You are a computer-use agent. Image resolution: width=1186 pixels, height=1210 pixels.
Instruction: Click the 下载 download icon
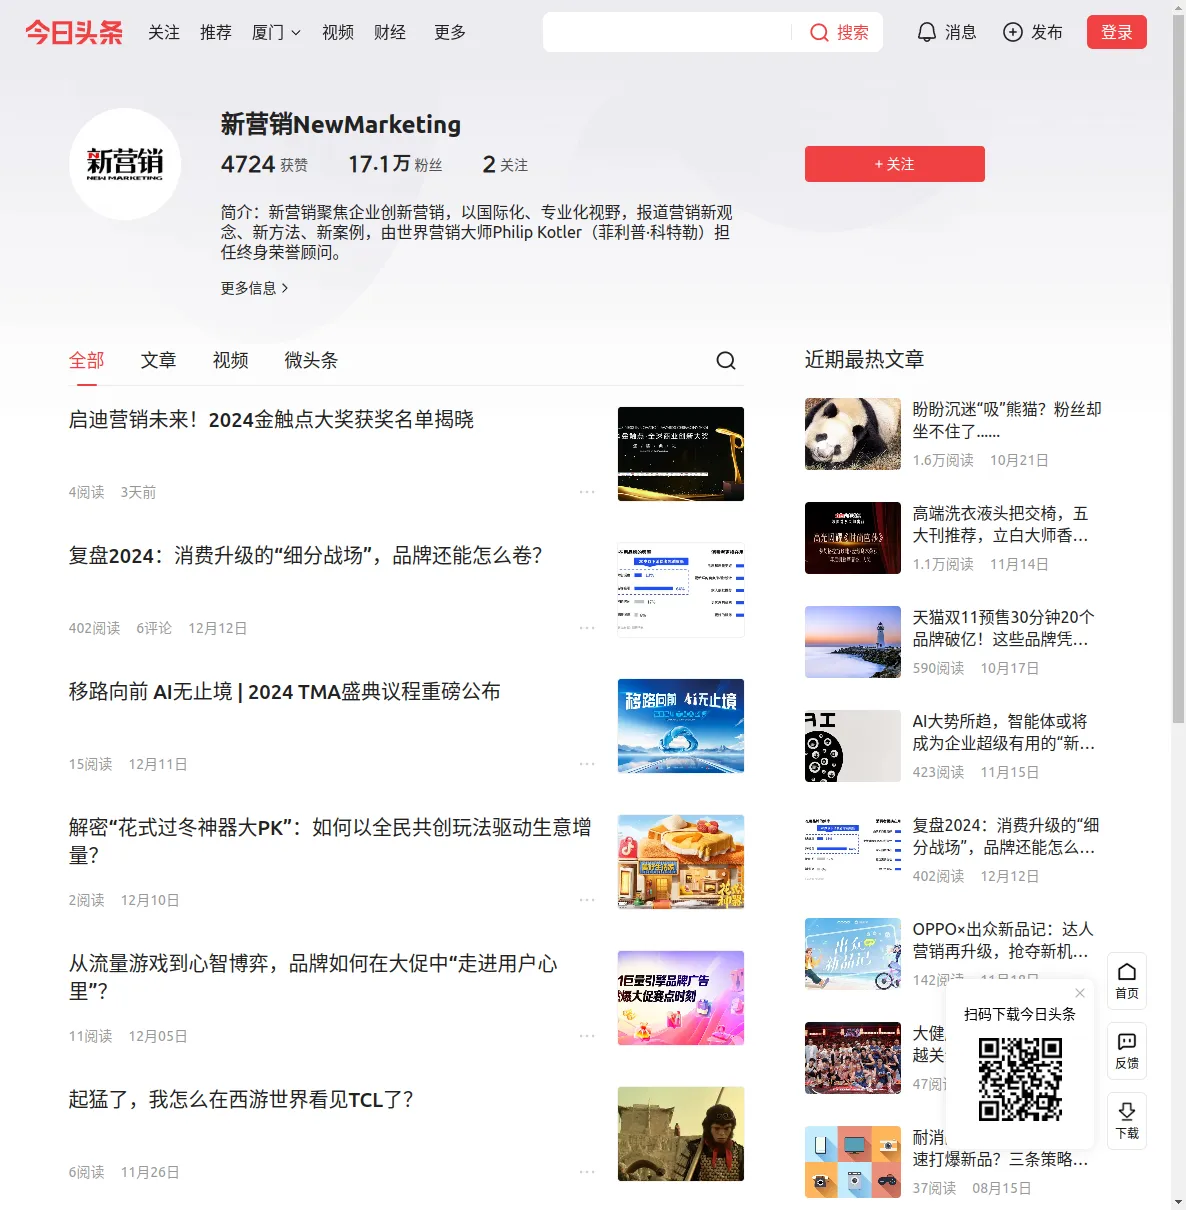pos(1127,1121)
